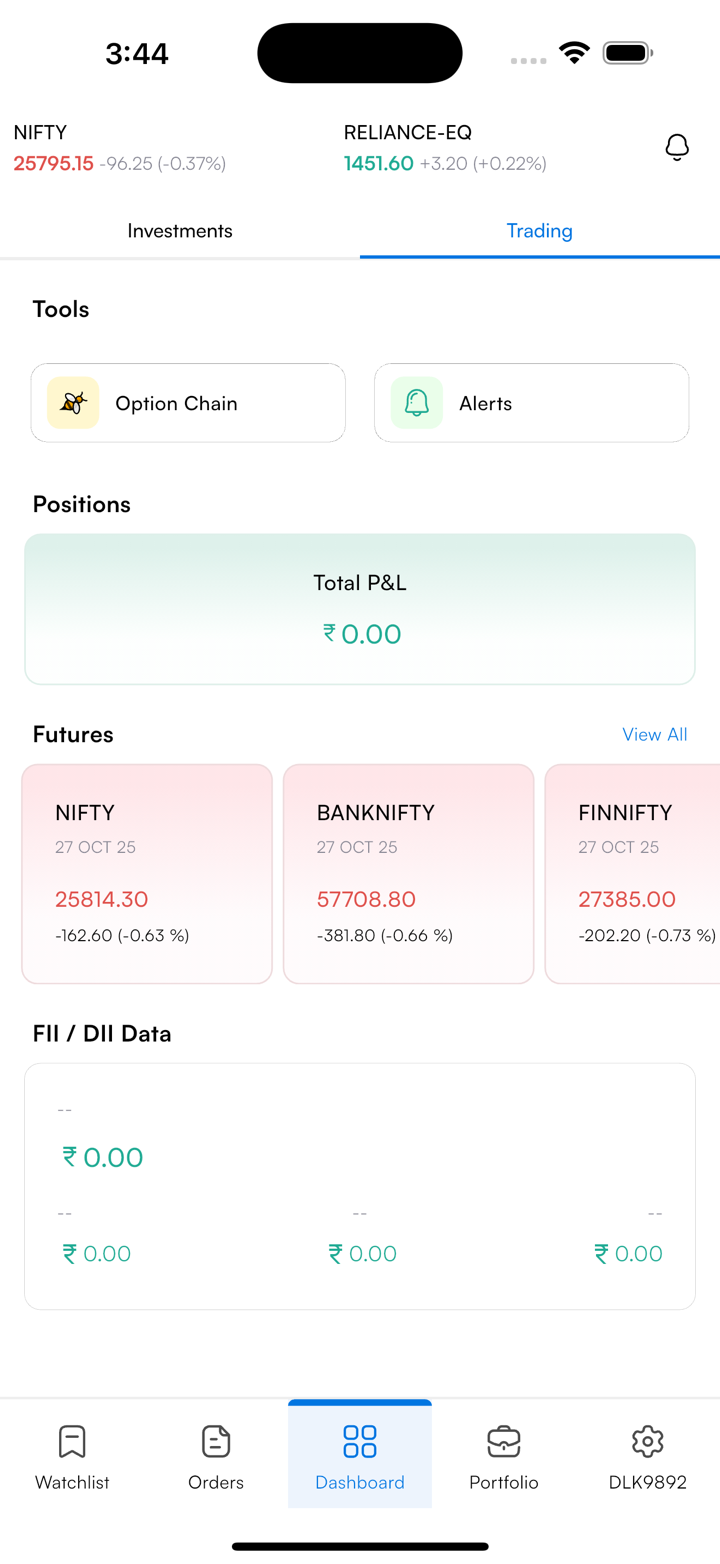This screenshot has width=720, height=1564.
Task: Tap the Total P&L positions card
Action: (x=360, y=609)
